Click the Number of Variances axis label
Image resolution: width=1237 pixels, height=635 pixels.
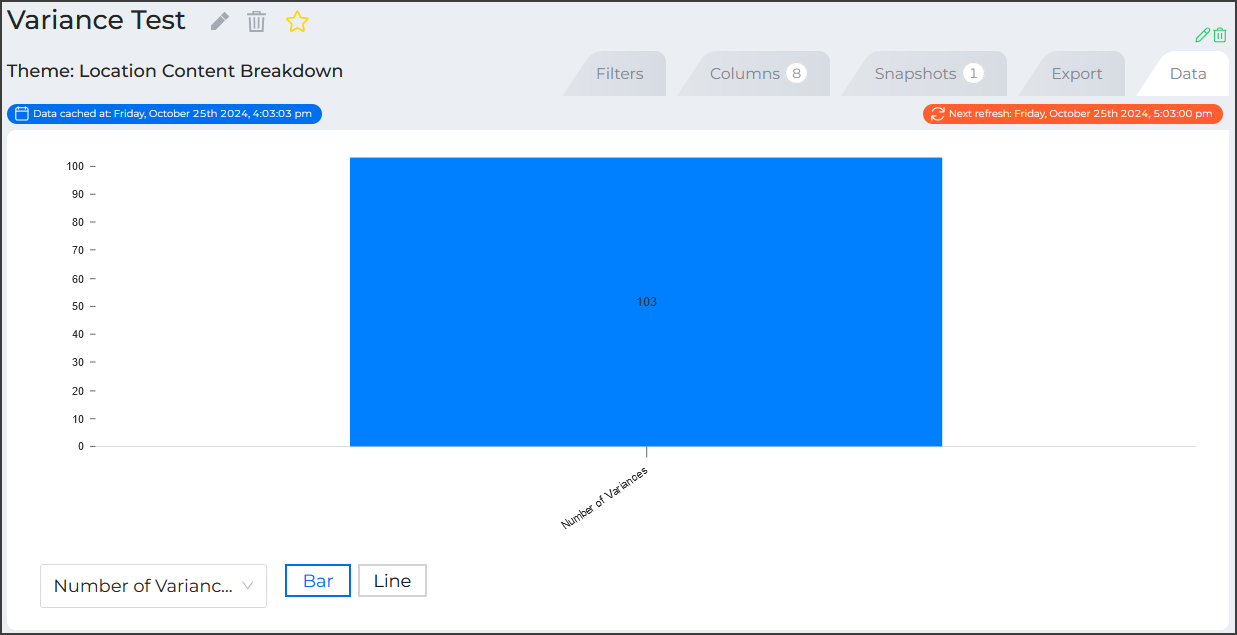(x=604, y=497)
